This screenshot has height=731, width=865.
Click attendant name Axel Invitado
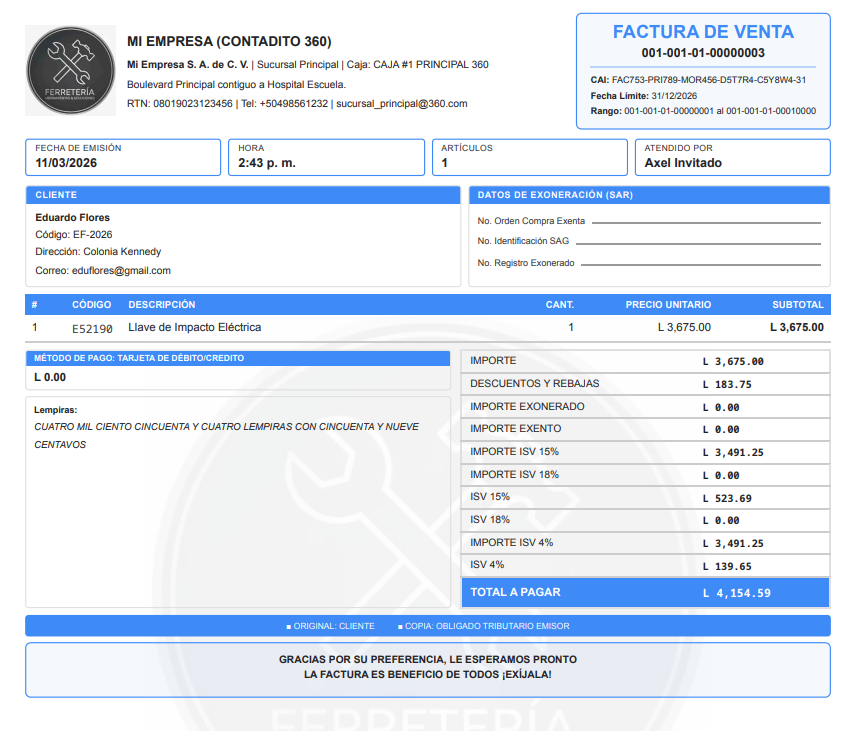[x=683, y=163]
